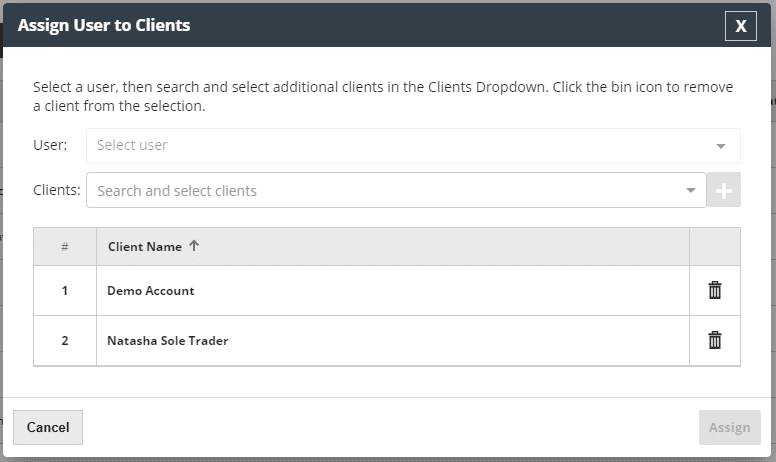Close the Assign User to Clients dialog
Image resolution: width=776 pixels, height=462 pixels.
pos(740,26)
